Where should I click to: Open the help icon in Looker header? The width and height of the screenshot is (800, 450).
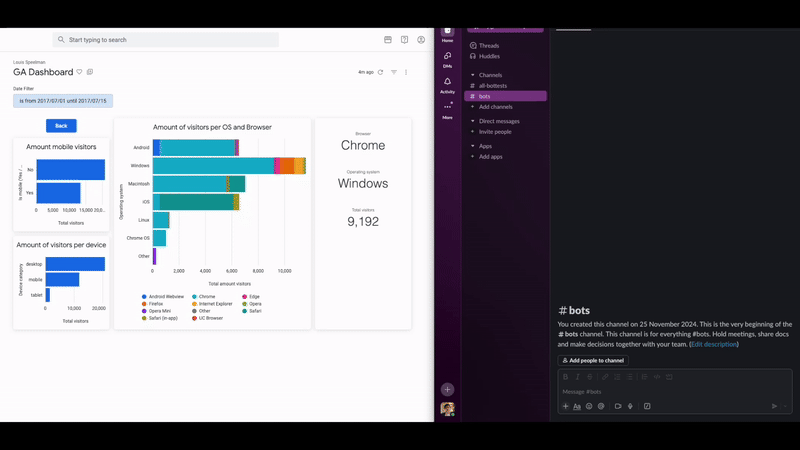coord(404,39)
